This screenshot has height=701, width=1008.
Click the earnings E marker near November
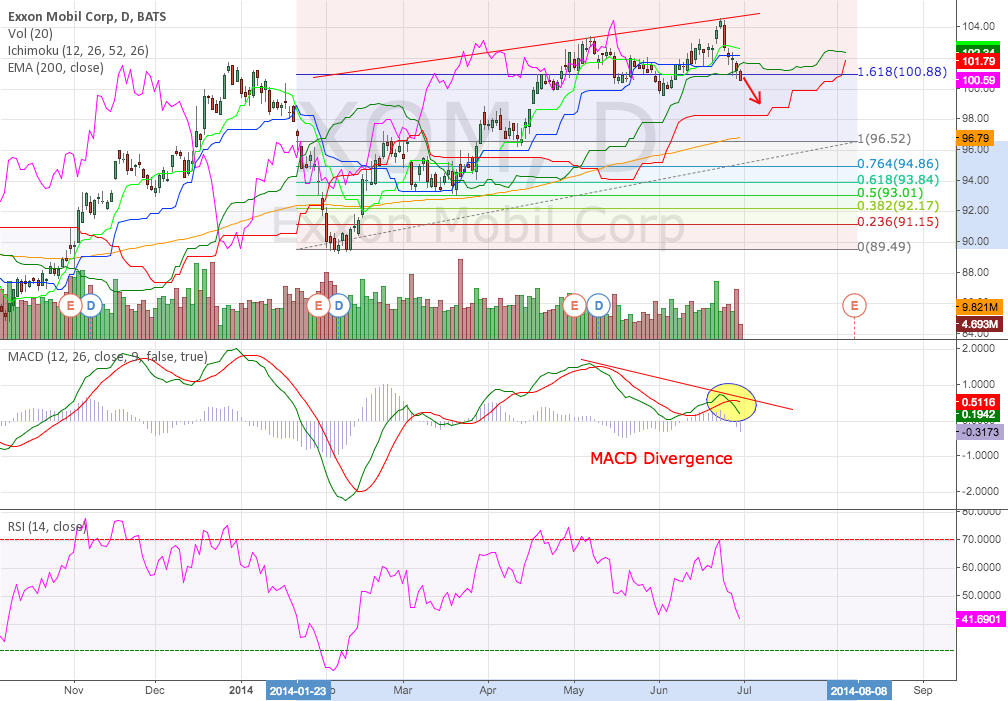point(70,305)
